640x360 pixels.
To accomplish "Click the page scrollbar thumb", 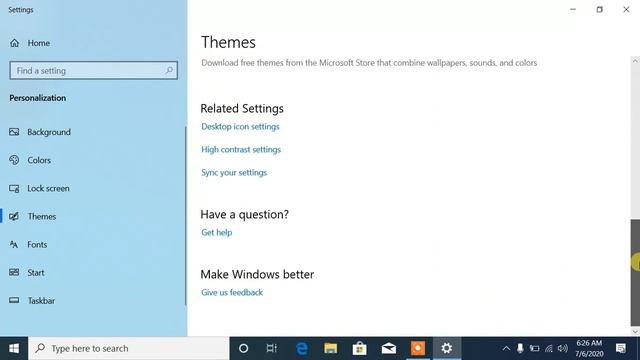I will click(635, 273).
